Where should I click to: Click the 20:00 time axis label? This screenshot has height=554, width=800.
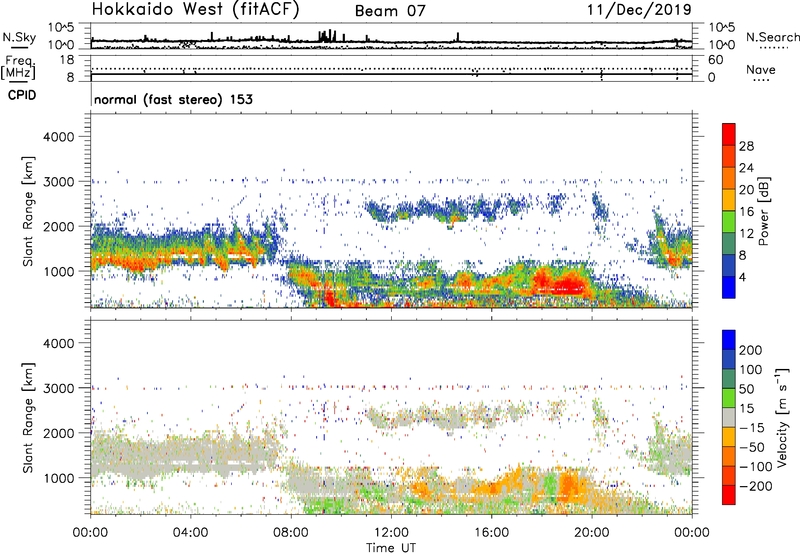point(592,533)
